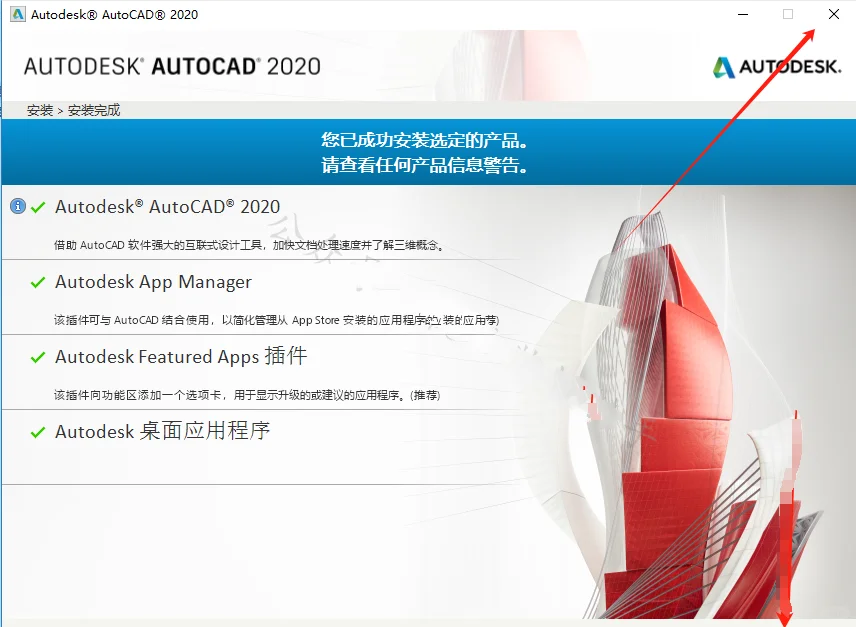Image resolution: width=856 pixels, height=627 pixels.
Task: Select the Autodesk App Manager entry
Action: (153, 282)
